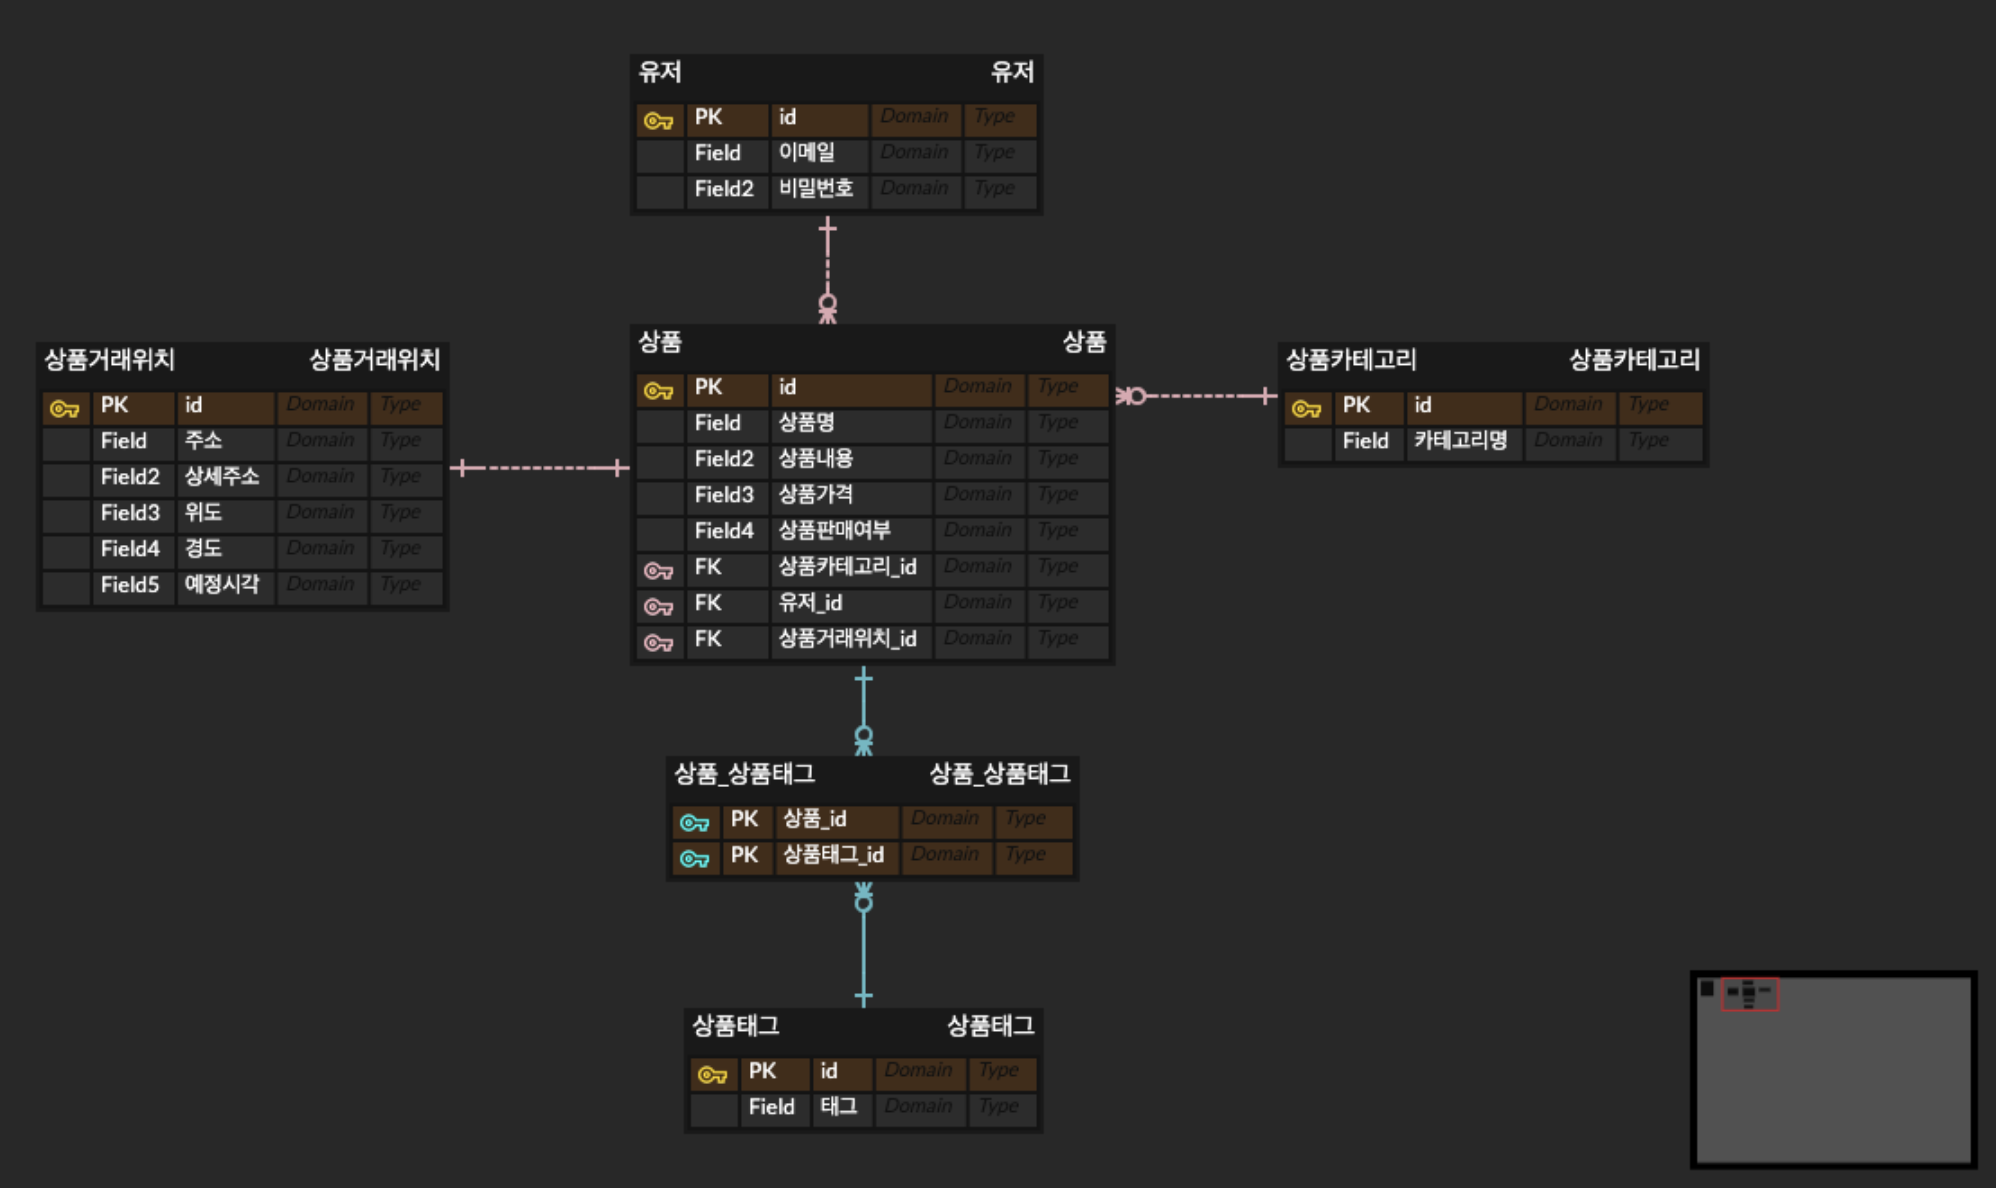Click Type cell of 예정시각 row

[x=405, y=585]
